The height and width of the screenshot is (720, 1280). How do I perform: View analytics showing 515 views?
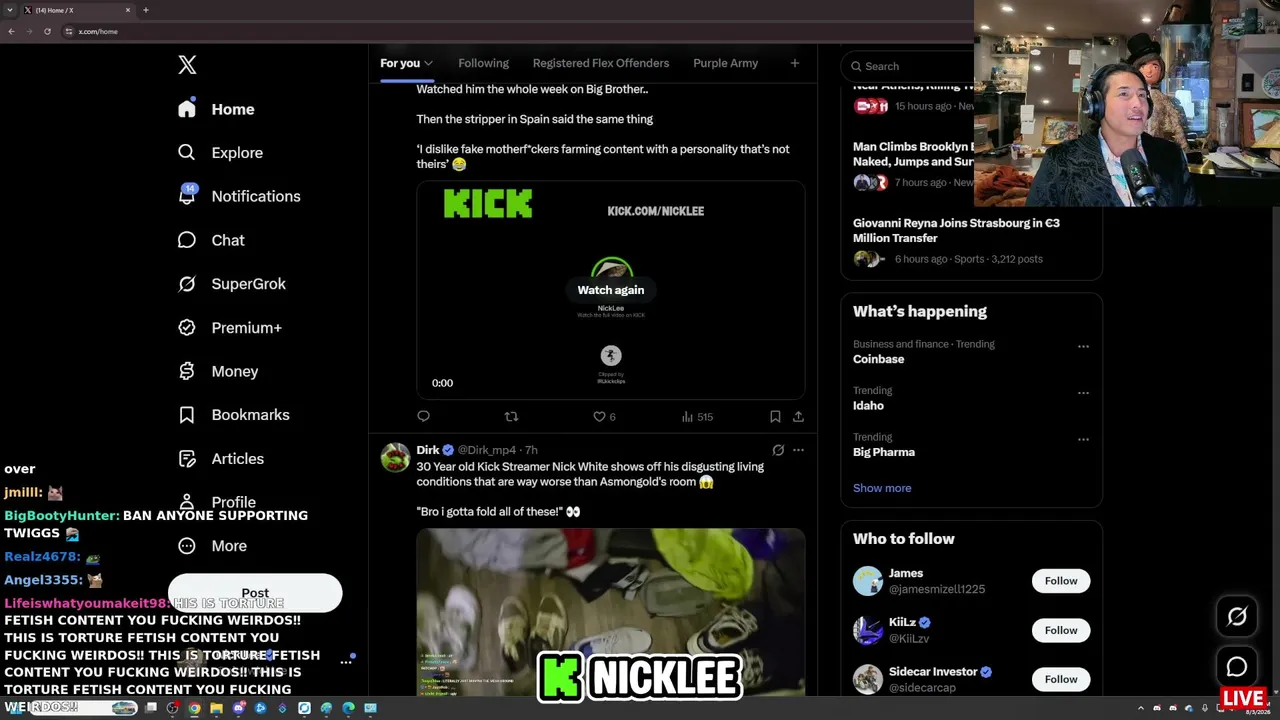point(697,416)
